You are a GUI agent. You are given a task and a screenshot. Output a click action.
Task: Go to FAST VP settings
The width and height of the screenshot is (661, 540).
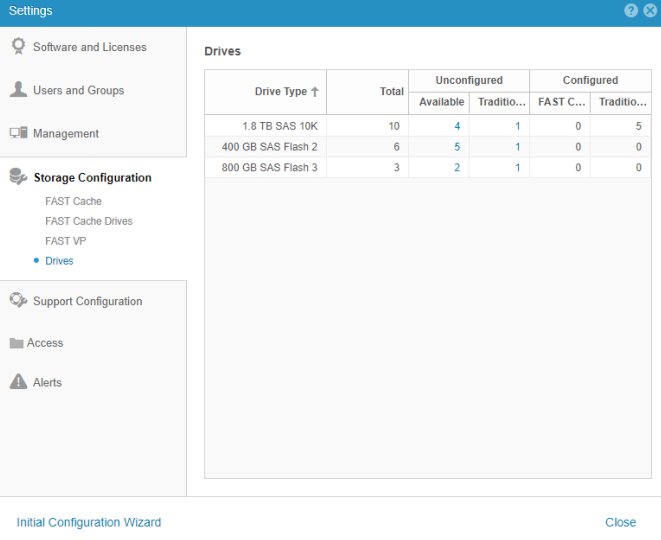(x=65, y=241)
